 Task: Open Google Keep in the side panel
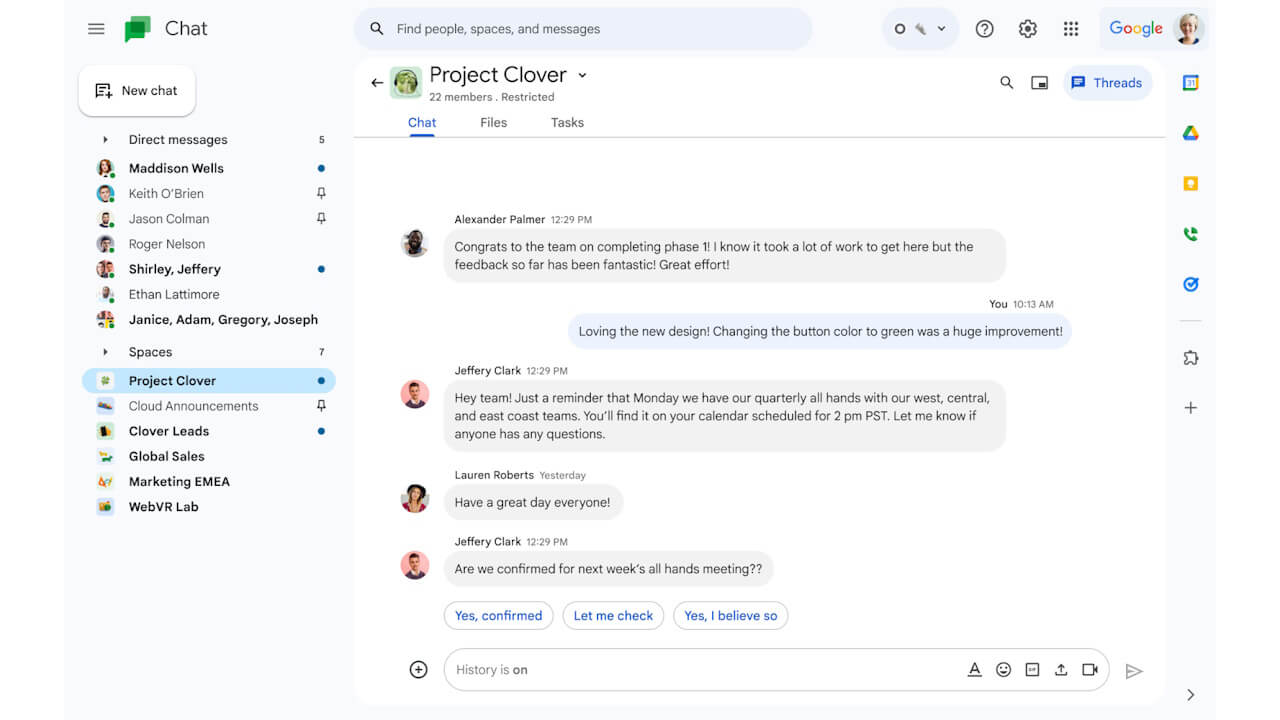click(x=1190, y=183)
